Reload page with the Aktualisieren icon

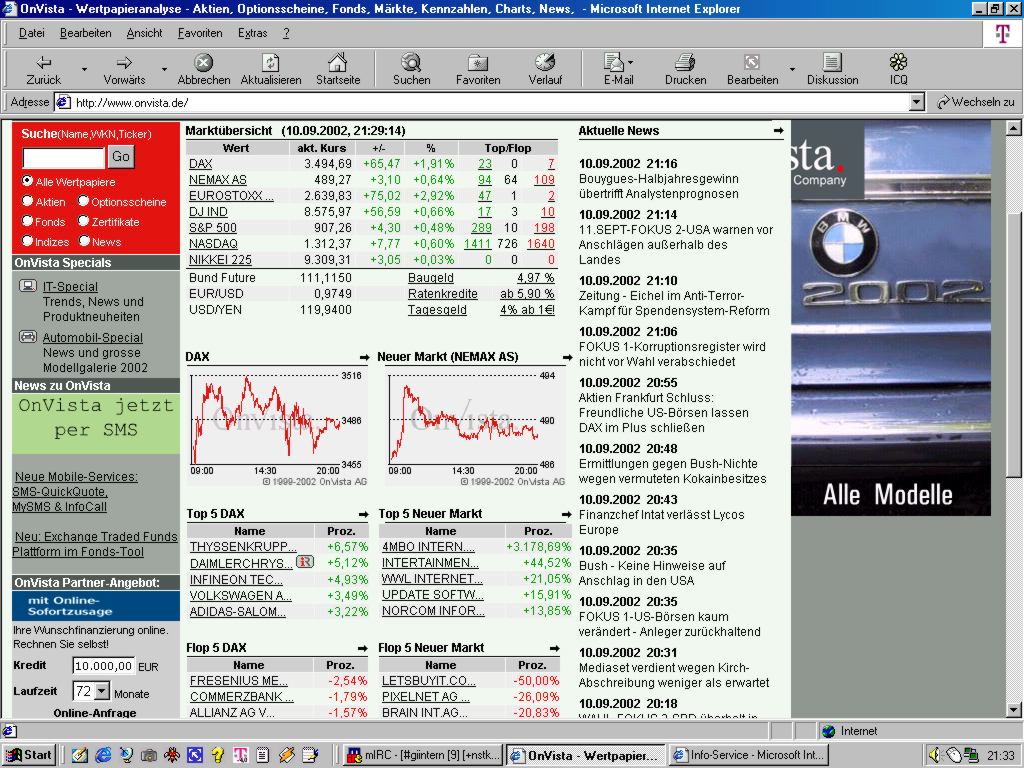(270, 68)
